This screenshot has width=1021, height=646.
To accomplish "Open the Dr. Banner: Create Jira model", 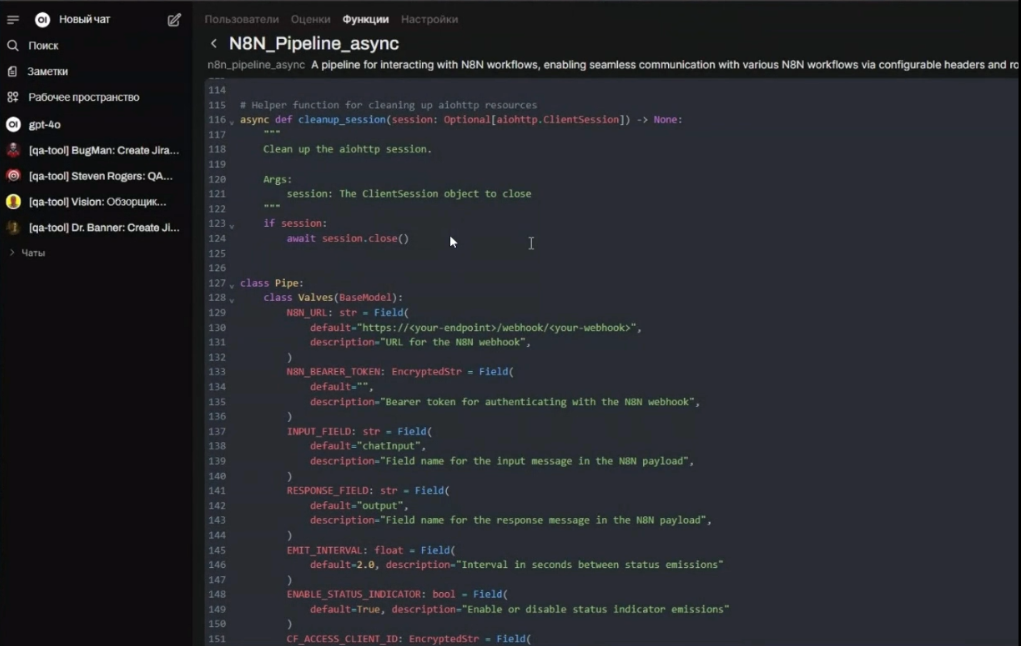I will coord(103,228).
